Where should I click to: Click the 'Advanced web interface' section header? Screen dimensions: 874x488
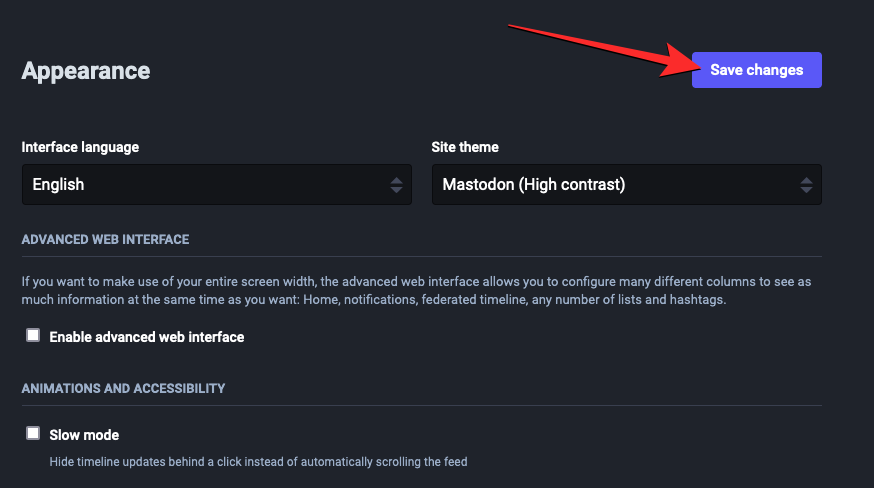[x=105, y=240]
